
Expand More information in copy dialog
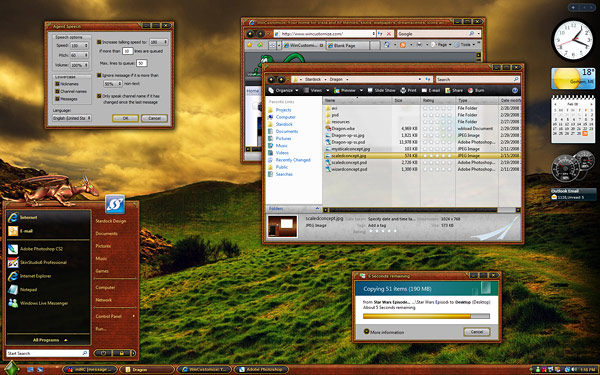coord(383,332)
